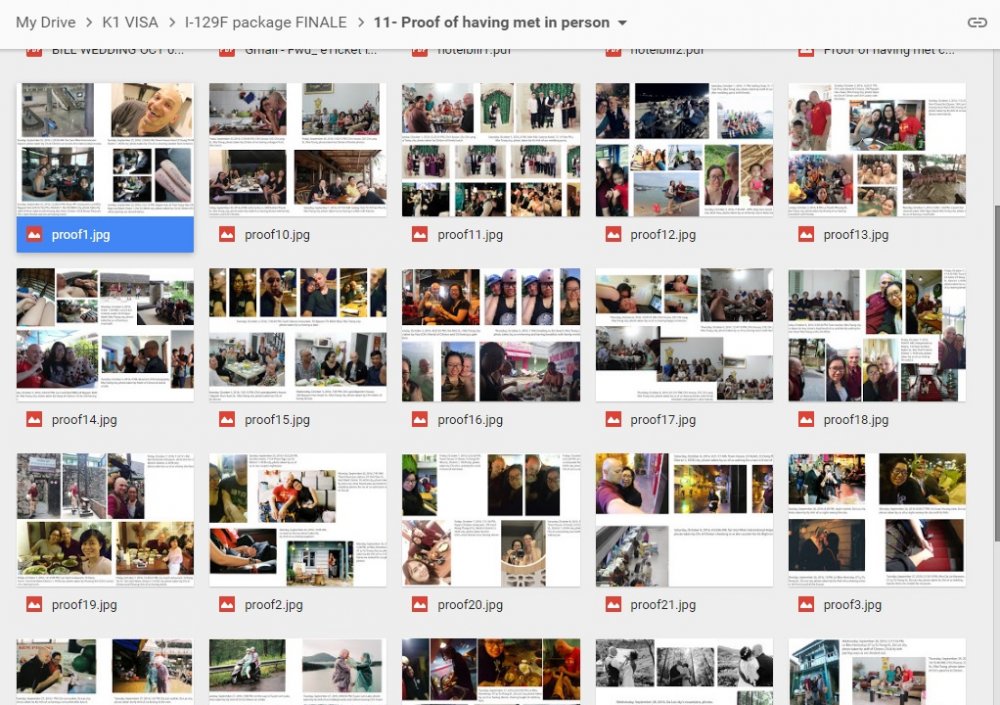Click the proof16.jpg file name
Image resolution: width=1000 pixels, height=705 pixels.
pyautogui.click(x=470, y=420)
